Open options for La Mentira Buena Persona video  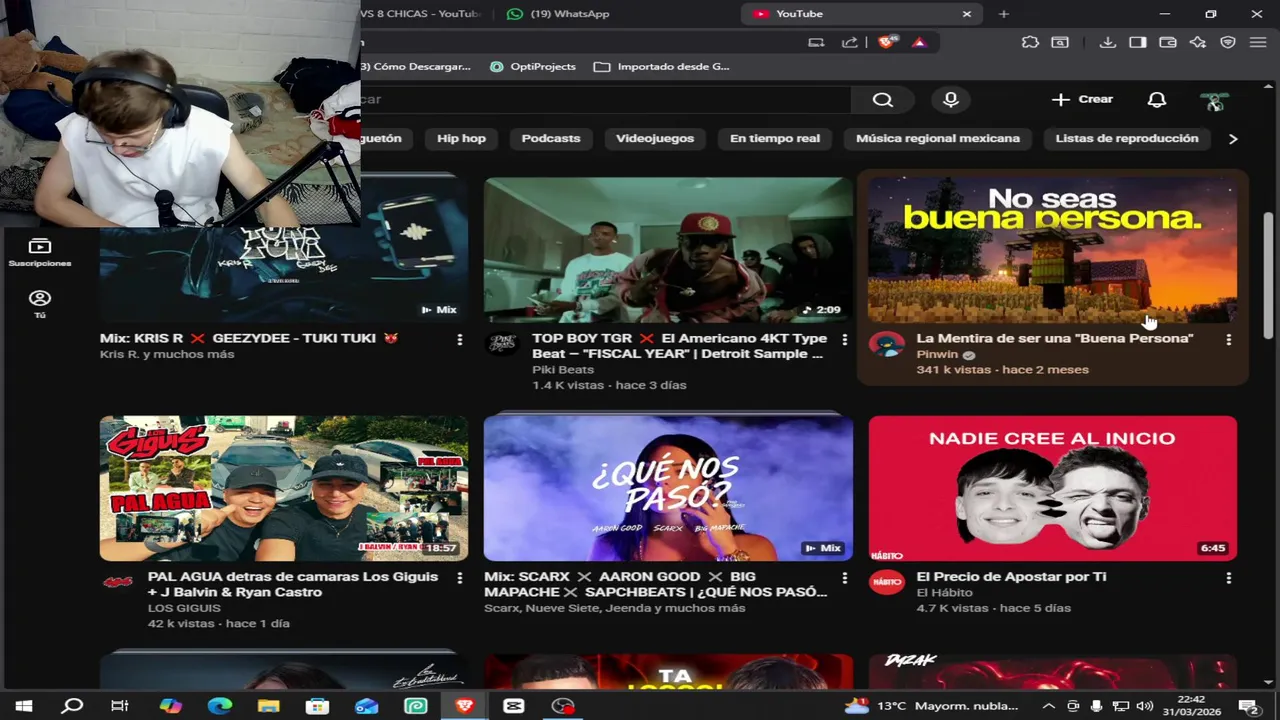pyautogui.click(x=1228, y=340)
